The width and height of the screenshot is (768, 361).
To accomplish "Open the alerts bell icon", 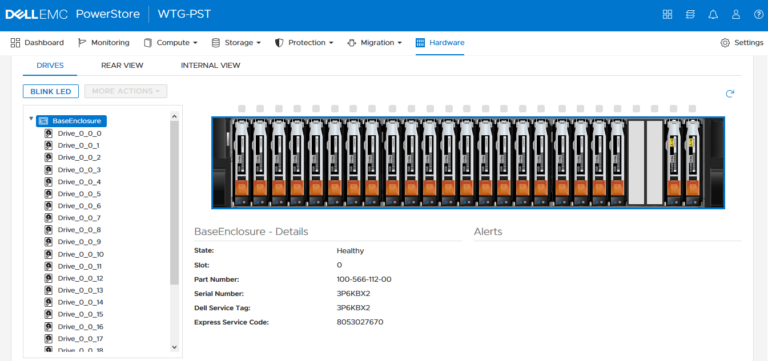I will pos(713,14).
